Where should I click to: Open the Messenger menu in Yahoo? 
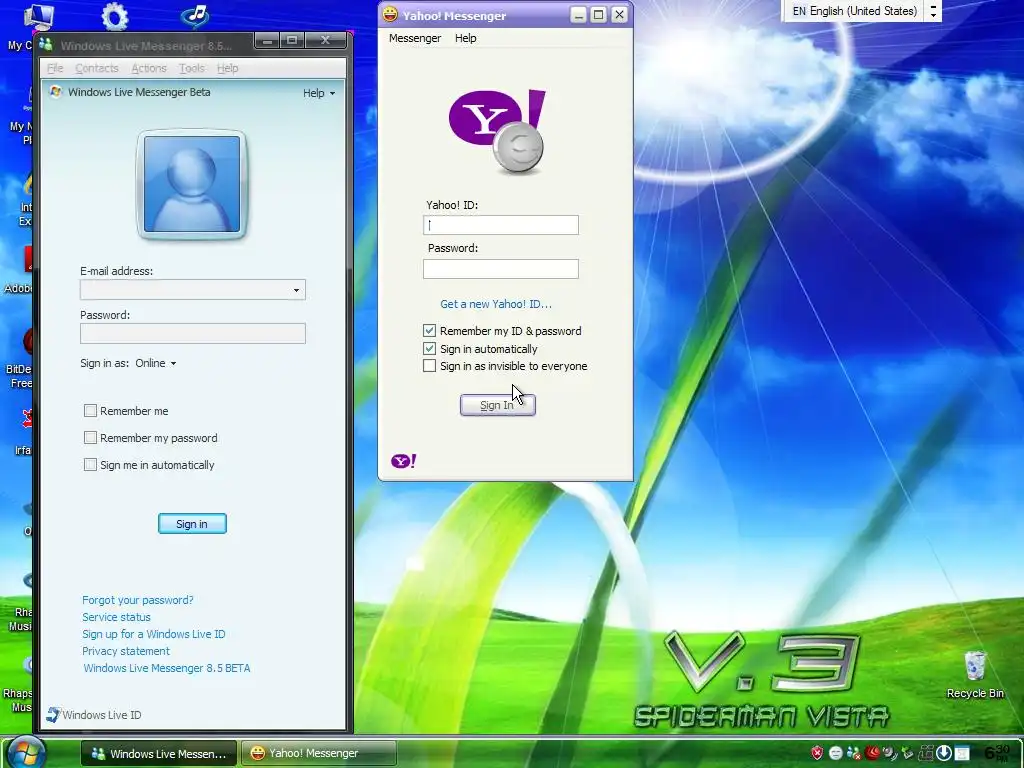415,38
